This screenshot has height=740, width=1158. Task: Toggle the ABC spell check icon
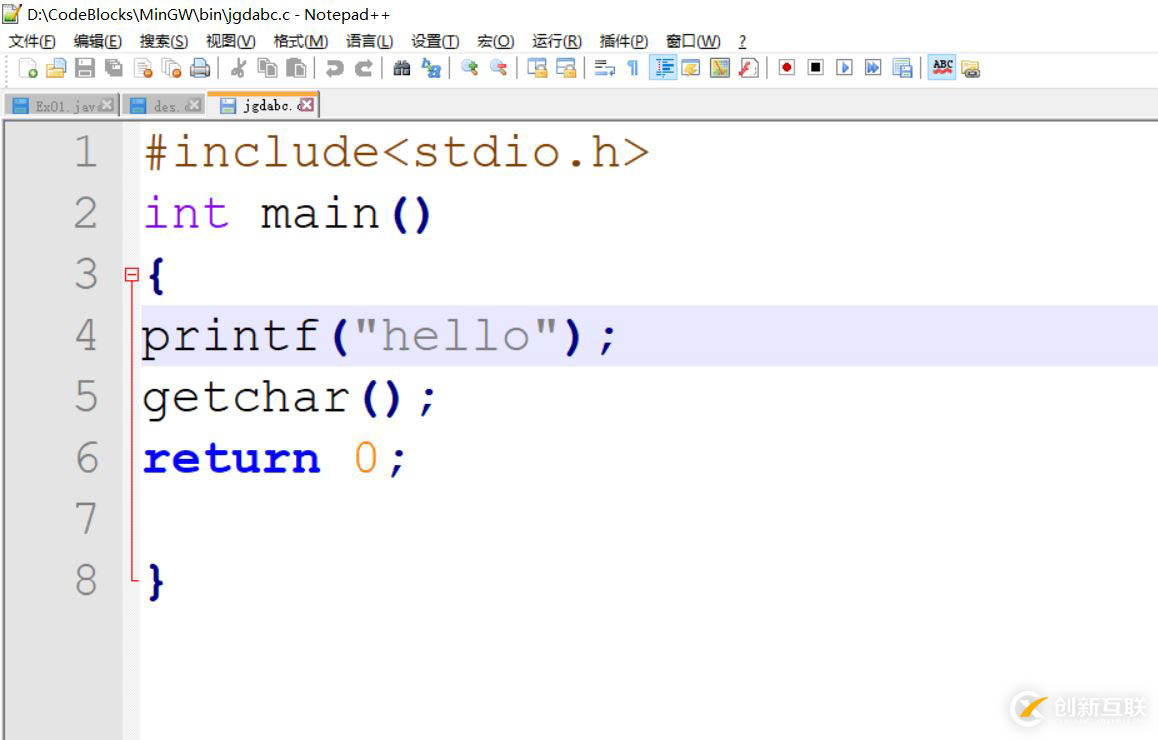942,67
